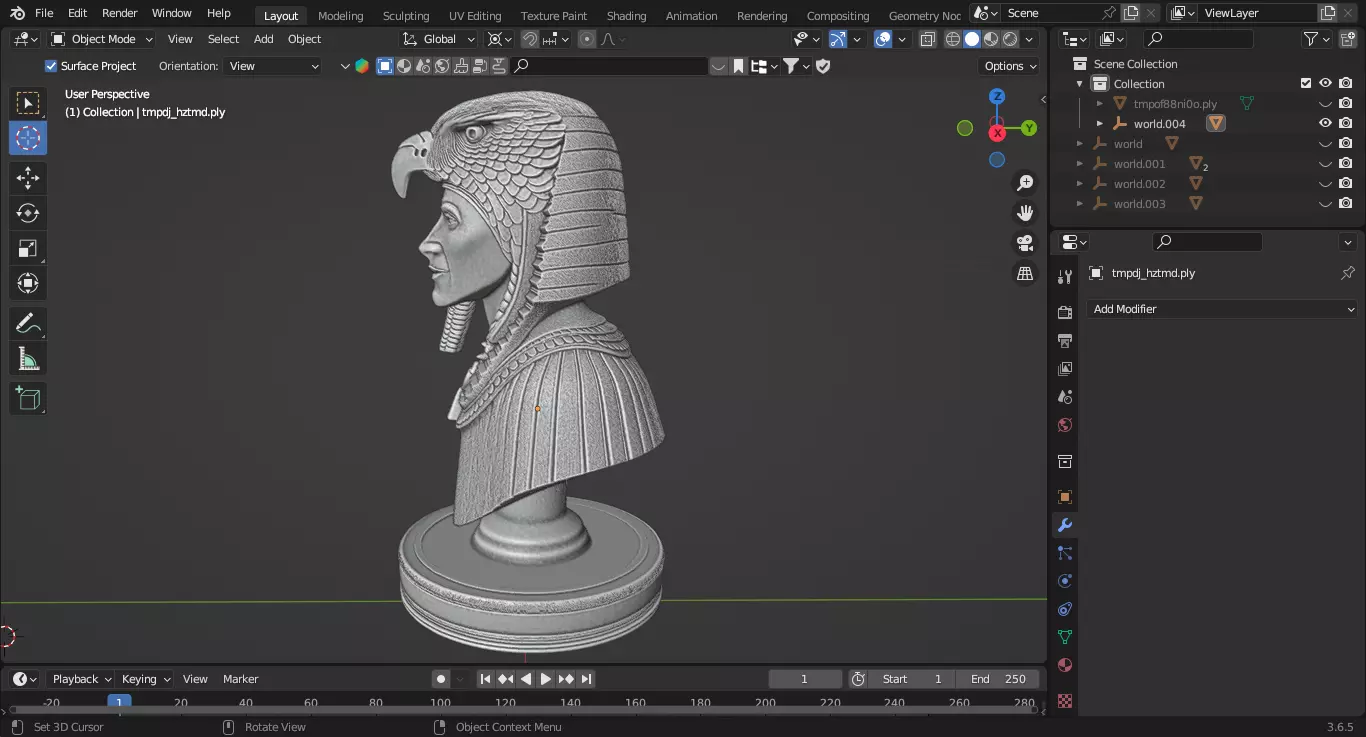Expand the world.004 outliner item

click(1100, 124)
